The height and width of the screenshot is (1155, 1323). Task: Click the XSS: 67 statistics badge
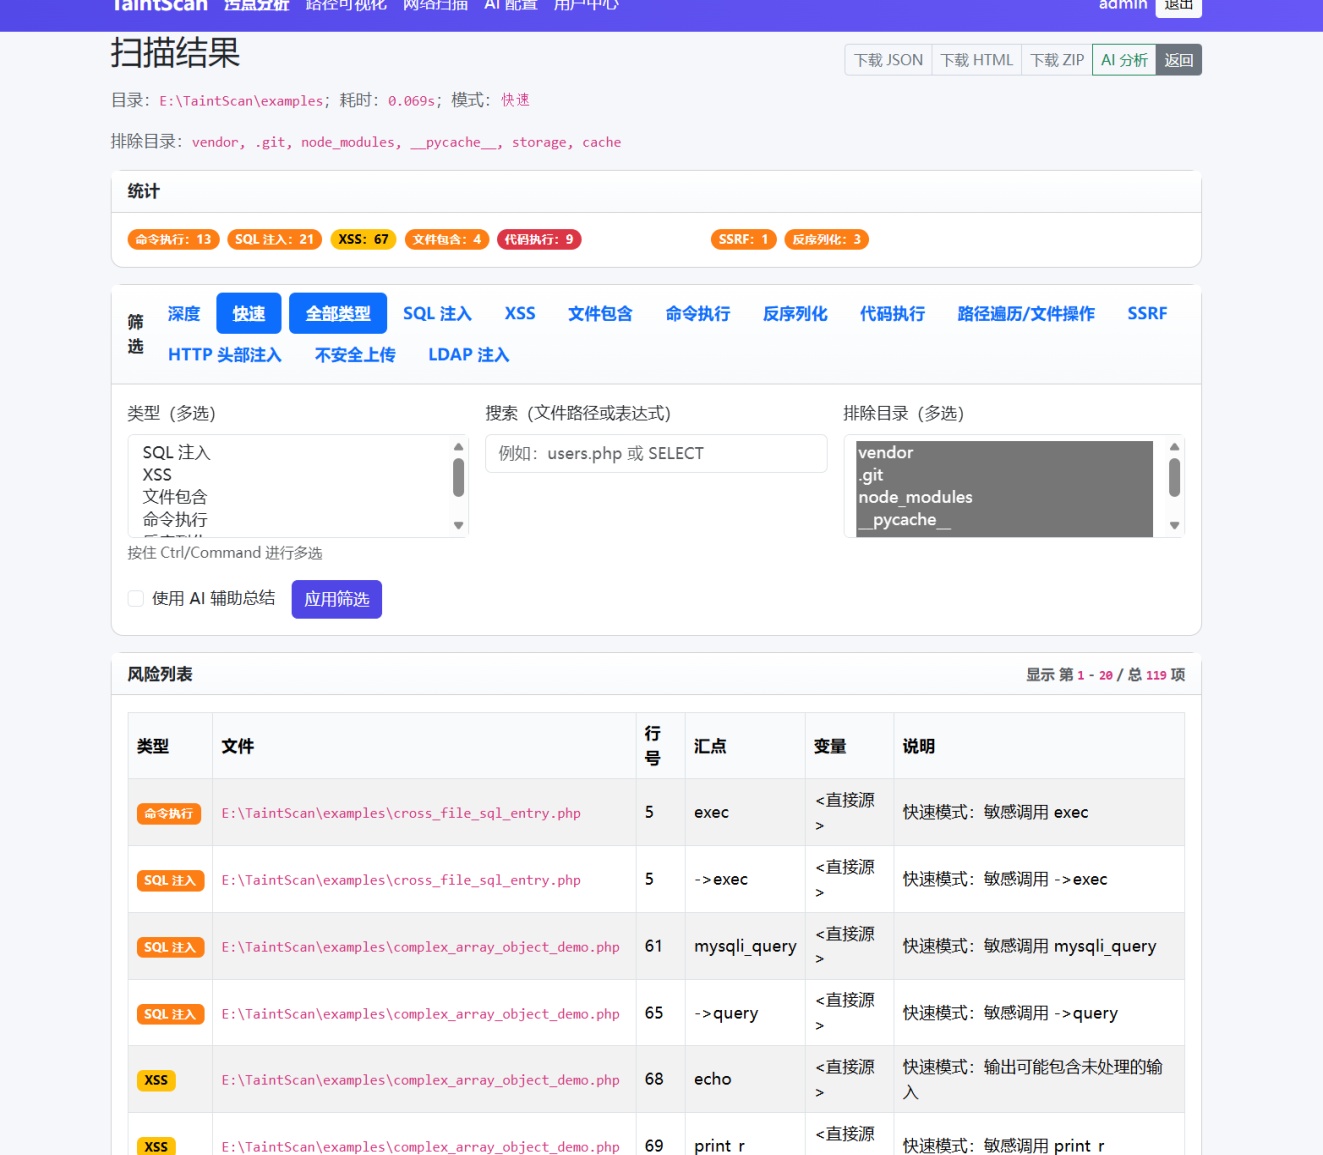[363, 240]
